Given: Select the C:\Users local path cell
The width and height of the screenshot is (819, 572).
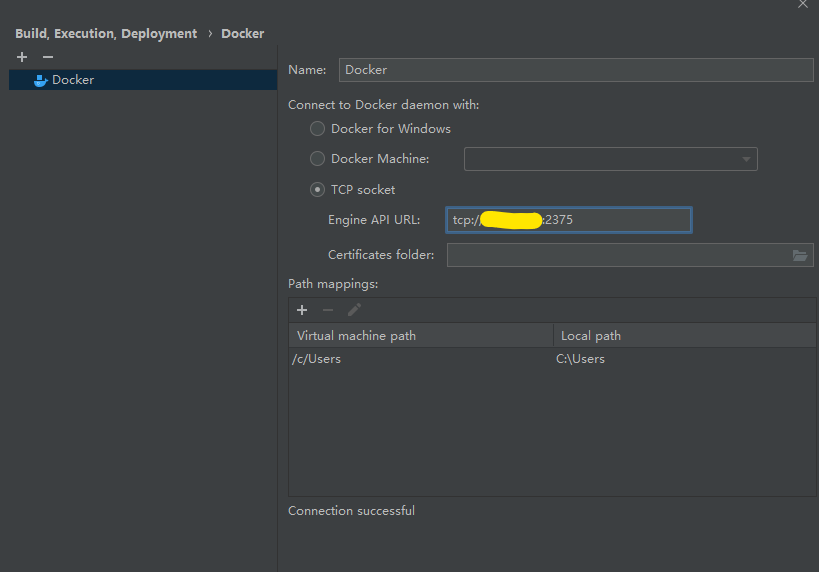Looking at the screenshot, I should (685, 359).
